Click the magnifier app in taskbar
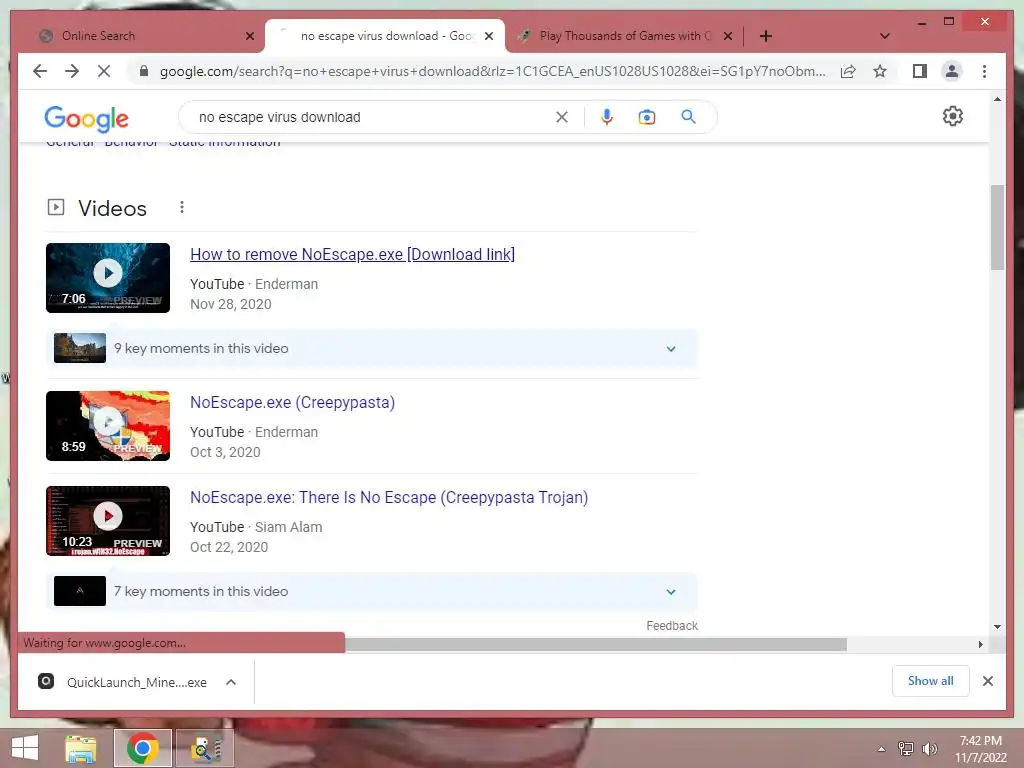This screenshot has width=1024, height=768. click(205, 748)
